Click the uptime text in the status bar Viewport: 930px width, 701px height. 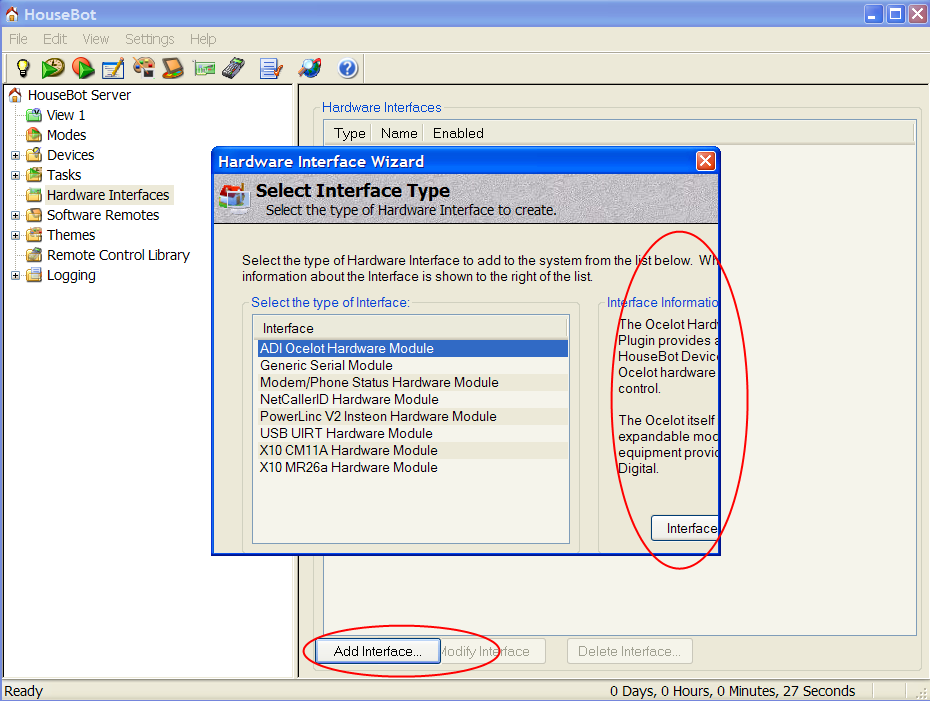[732, 691]
